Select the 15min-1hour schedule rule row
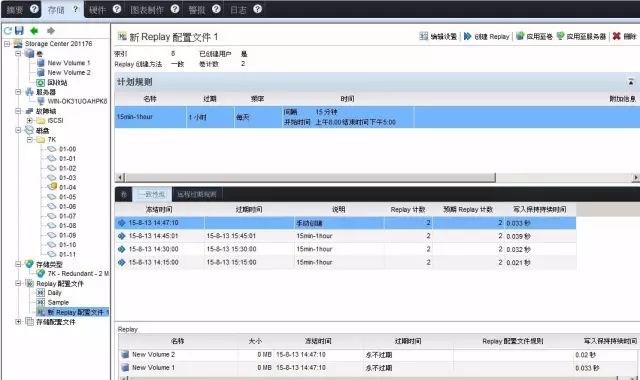The height and width of the screenshot is (380, 640). (377, 117)
